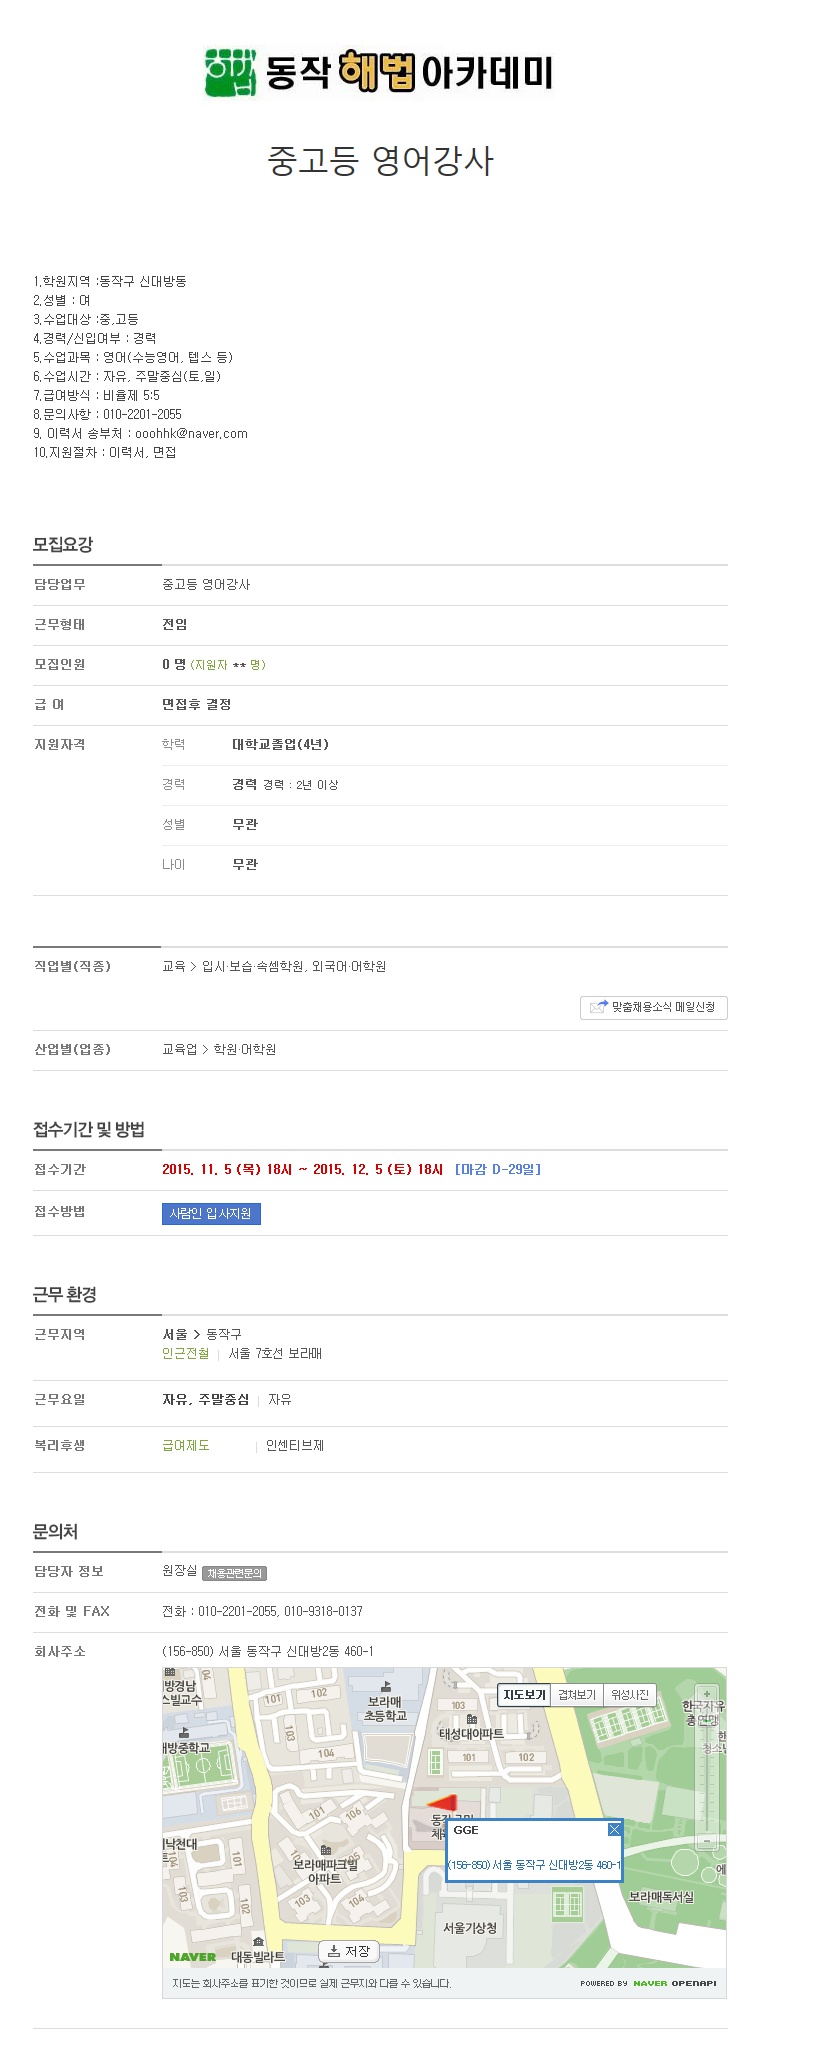Click the NAVER logo on the map

click(x=193, y=1957)
